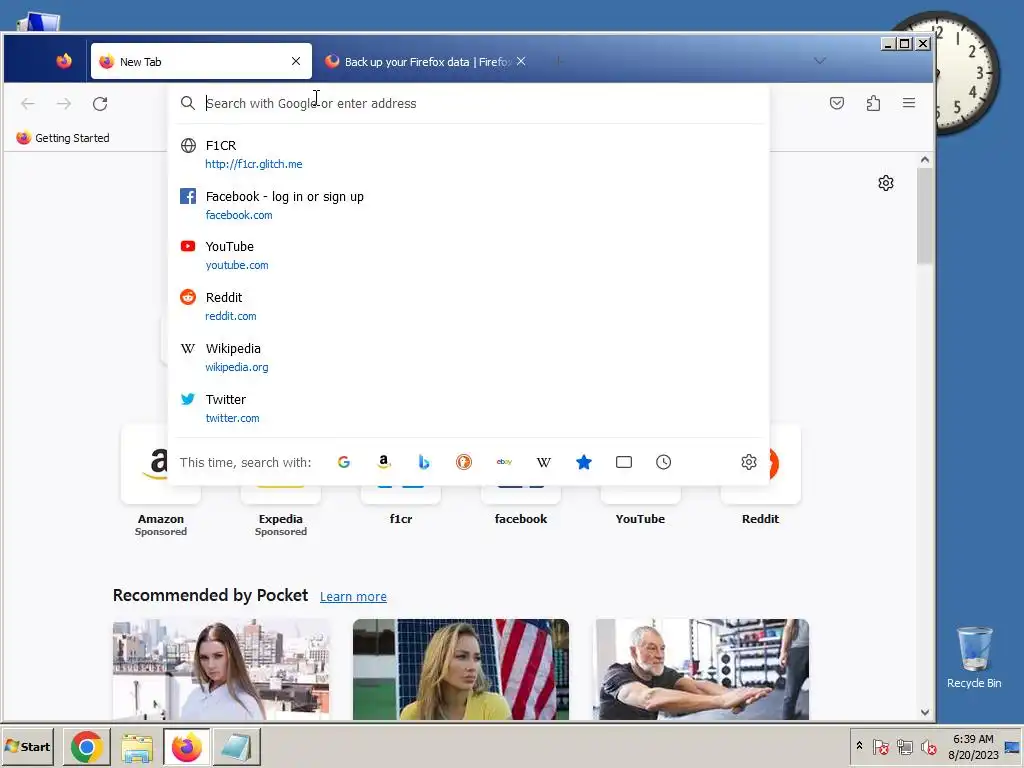This screenshot has height=768, width=1024.
Task: Click page scrollbar up arrow
Action: [925, 159]
